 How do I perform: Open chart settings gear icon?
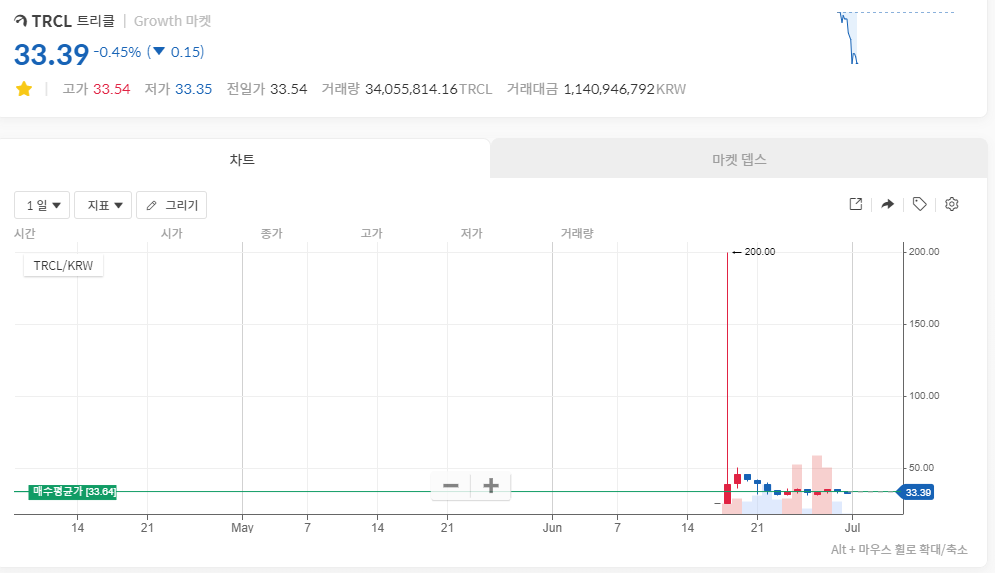951,204
